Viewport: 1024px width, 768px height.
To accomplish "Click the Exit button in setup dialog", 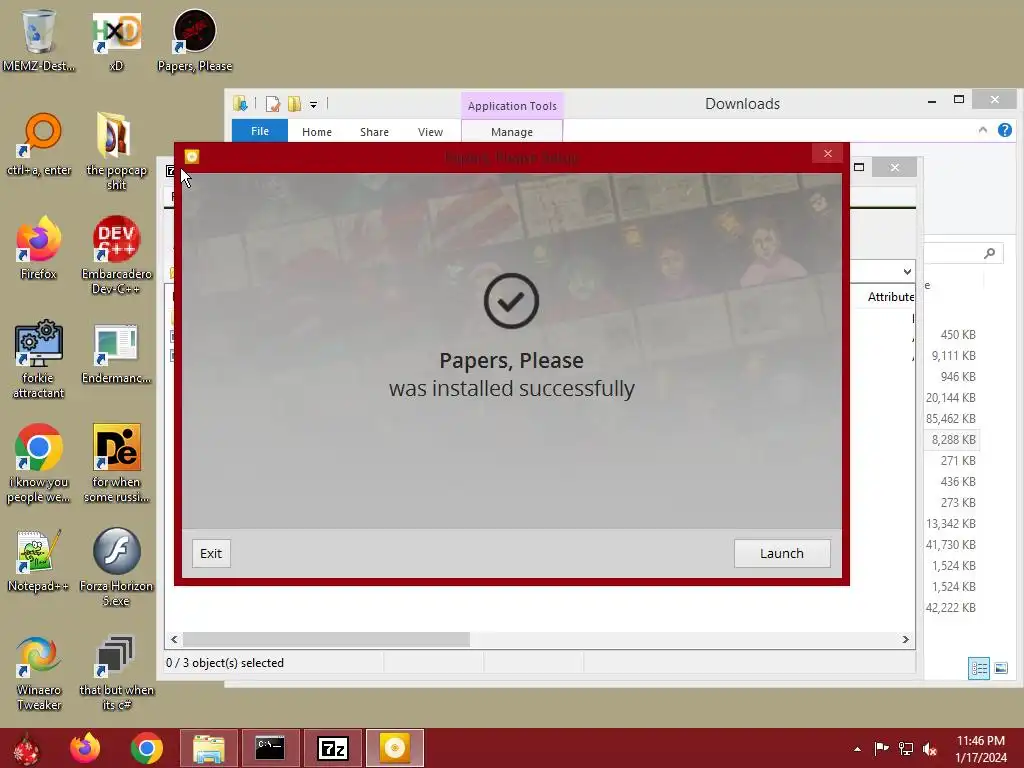I will tap(211, 553).
